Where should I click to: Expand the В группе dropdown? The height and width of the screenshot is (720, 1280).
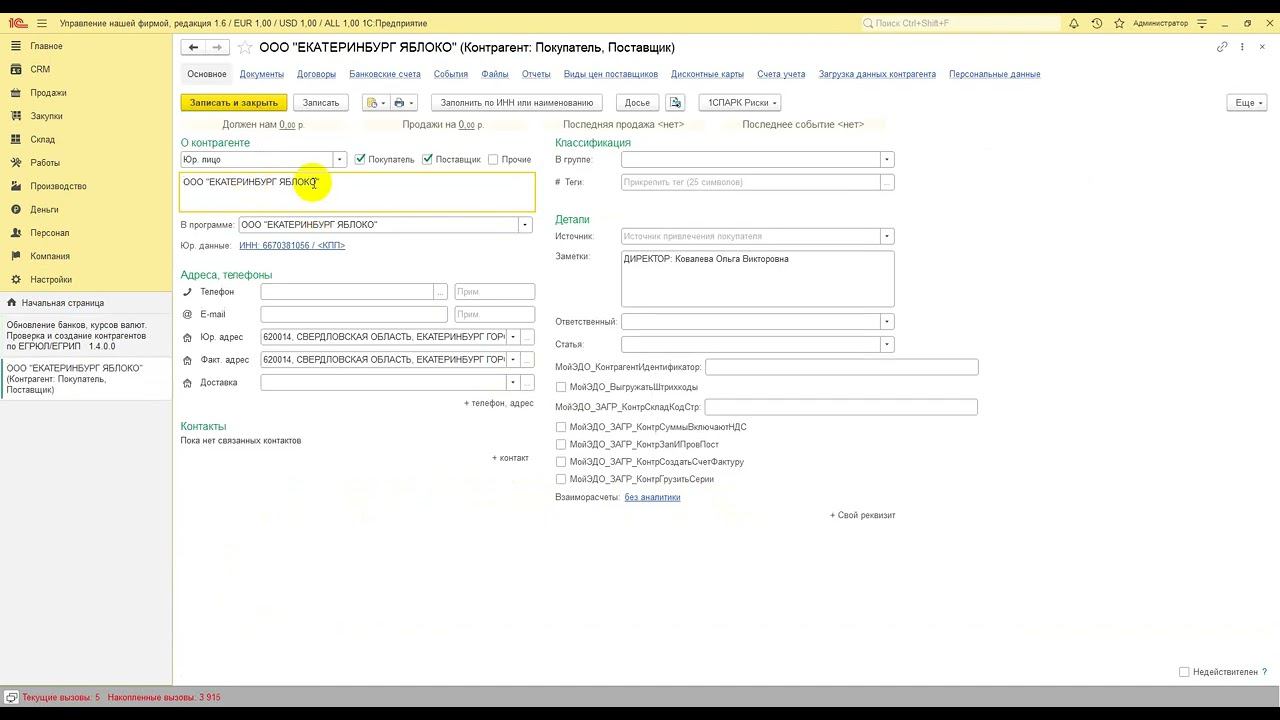(887, 159)
